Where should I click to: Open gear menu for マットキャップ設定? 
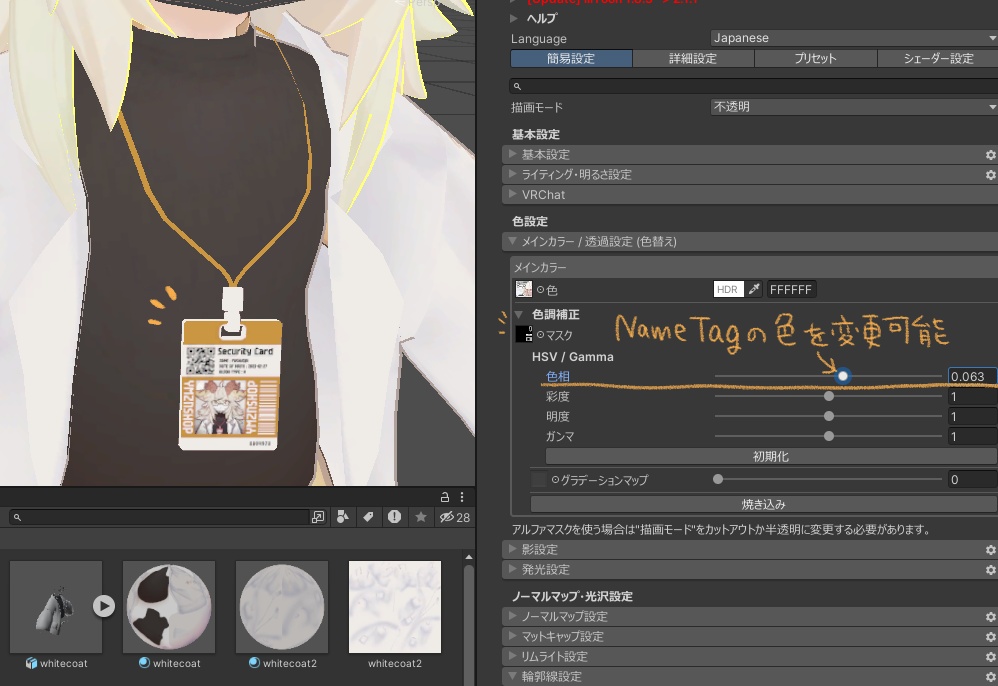[990, 636]
